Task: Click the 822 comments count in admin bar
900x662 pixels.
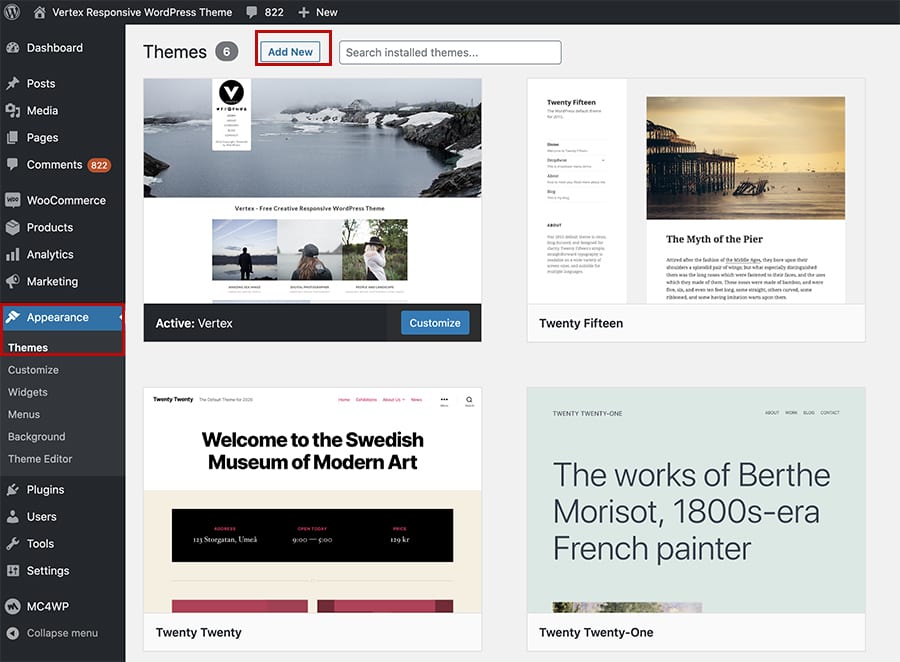Action: tap(274, 12)
